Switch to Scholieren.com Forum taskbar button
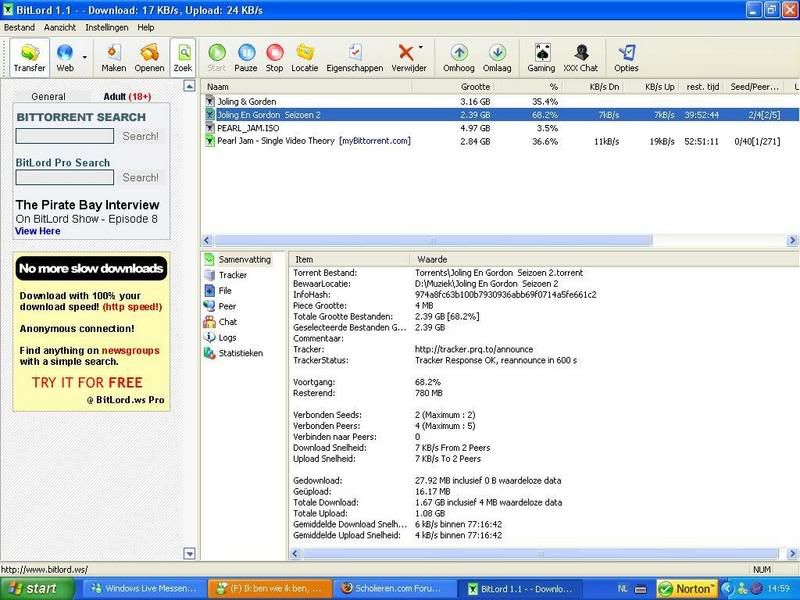800x600 pixels. [393, 589]
